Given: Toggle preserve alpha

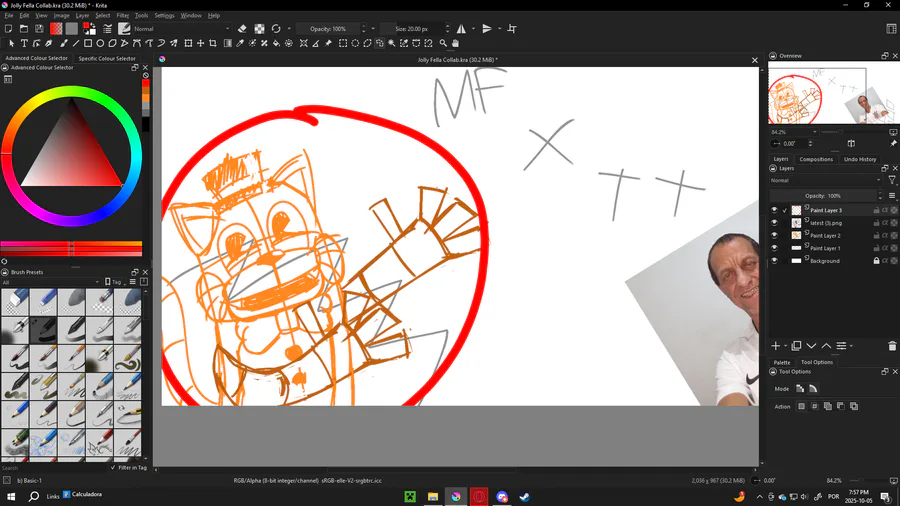Looking at the screenshot, I should [x=259, y=29].
